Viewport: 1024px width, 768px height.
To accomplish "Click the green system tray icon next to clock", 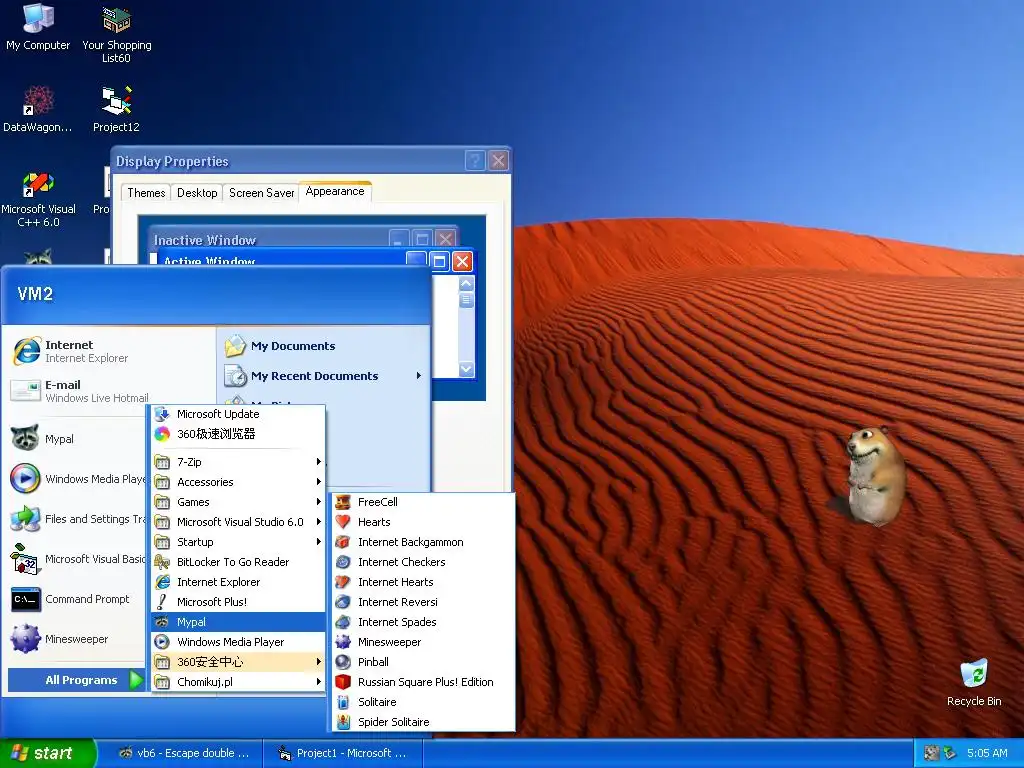I will (x=950, y=753).
